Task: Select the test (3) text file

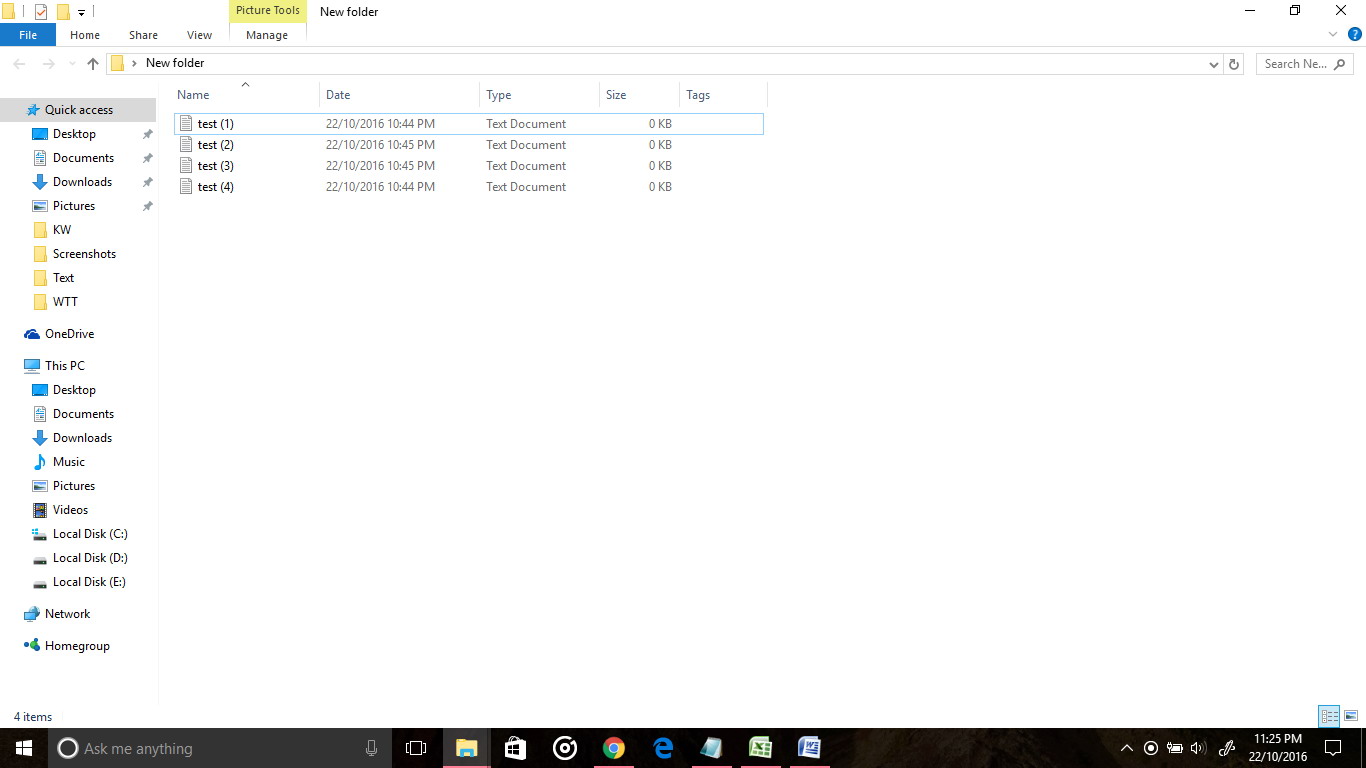Action: pyautogui.click(x=215, y=166)
